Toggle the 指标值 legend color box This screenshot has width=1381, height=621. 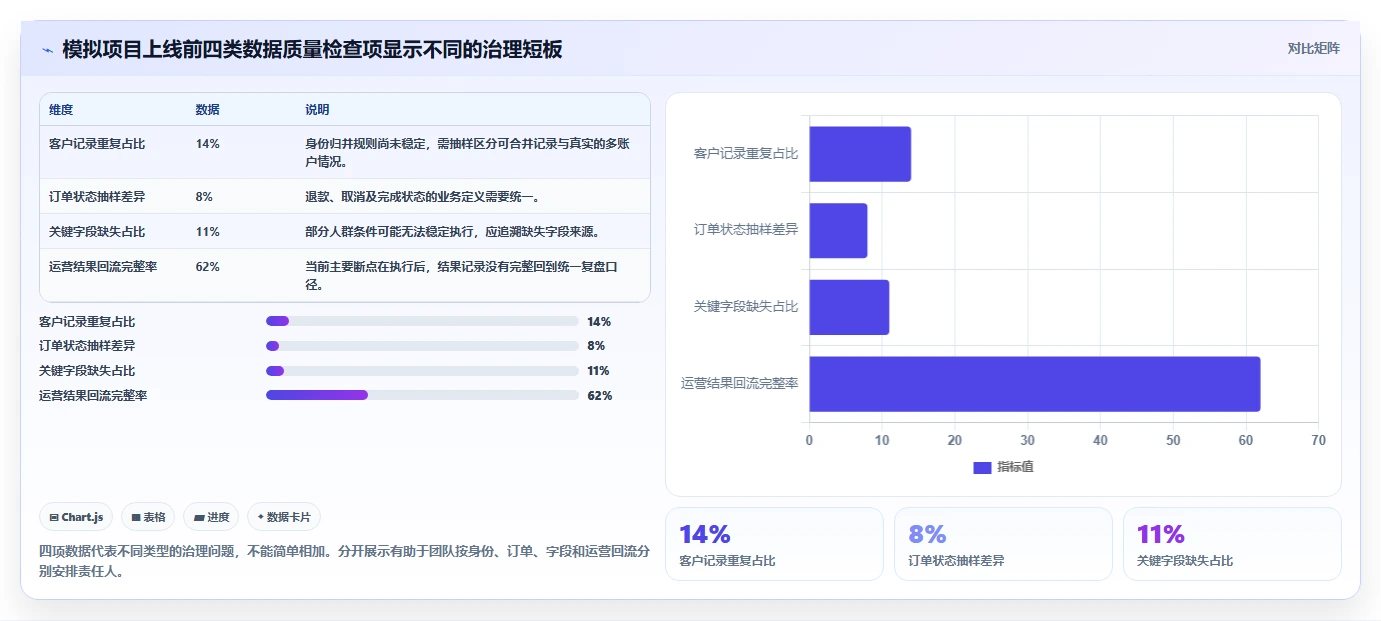click(982, 467)
